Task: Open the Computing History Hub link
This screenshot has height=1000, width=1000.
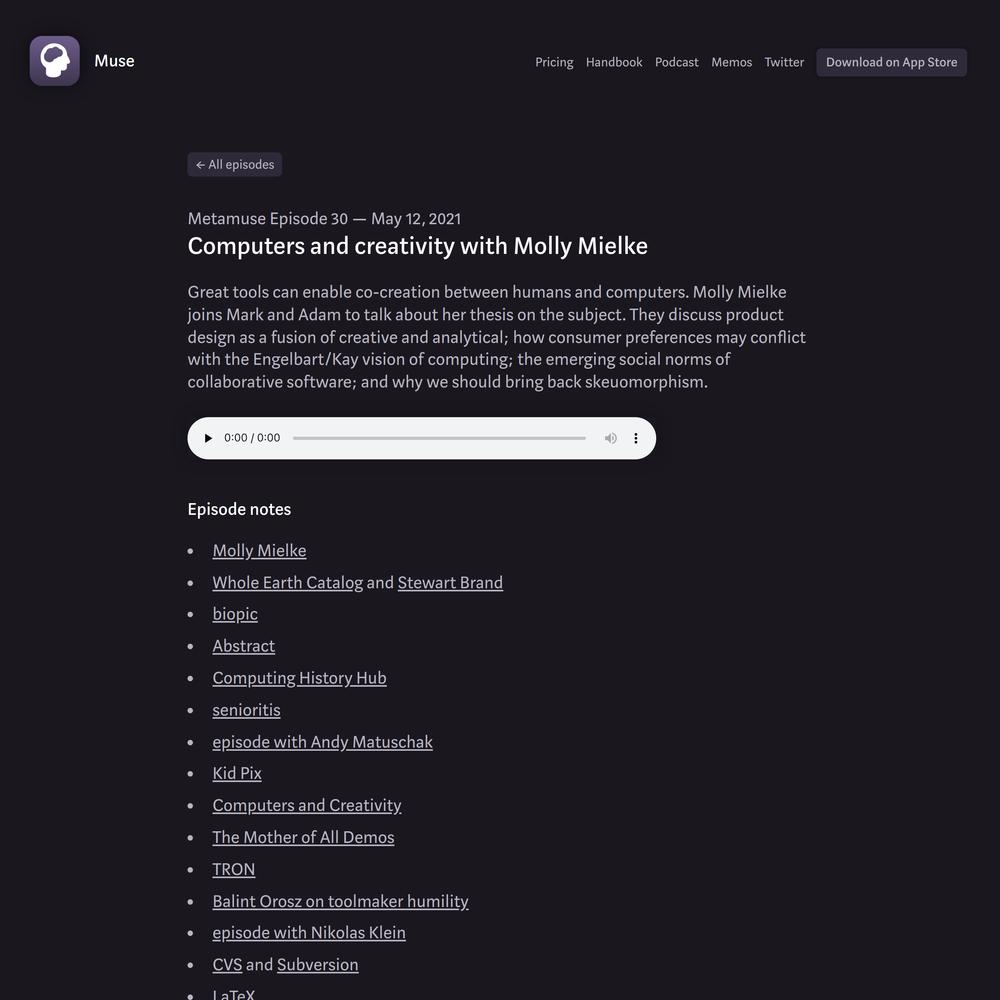Action: click(299, 678)
